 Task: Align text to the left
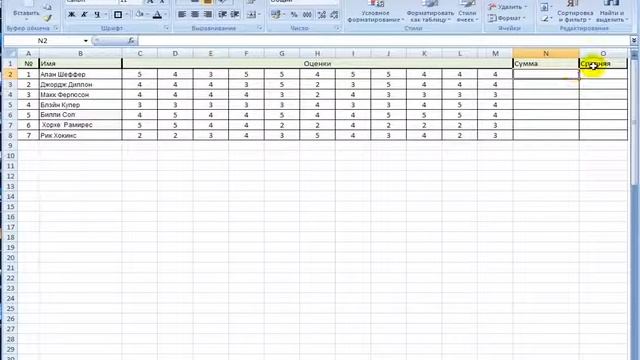click(x=182, y=15)
